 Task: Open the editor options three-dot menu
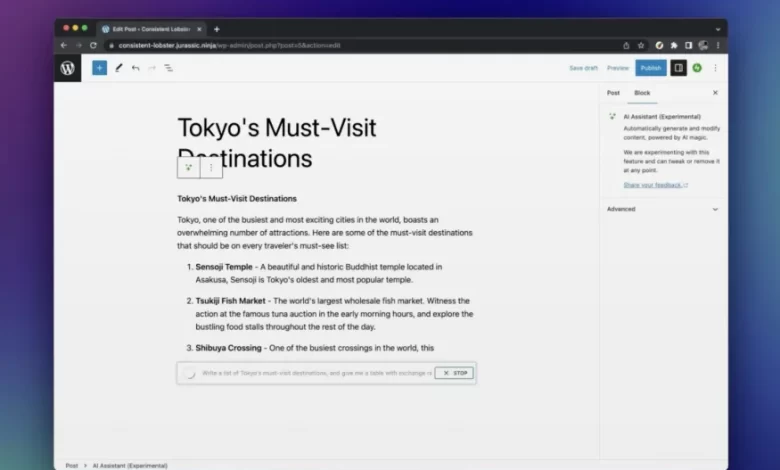715,68
